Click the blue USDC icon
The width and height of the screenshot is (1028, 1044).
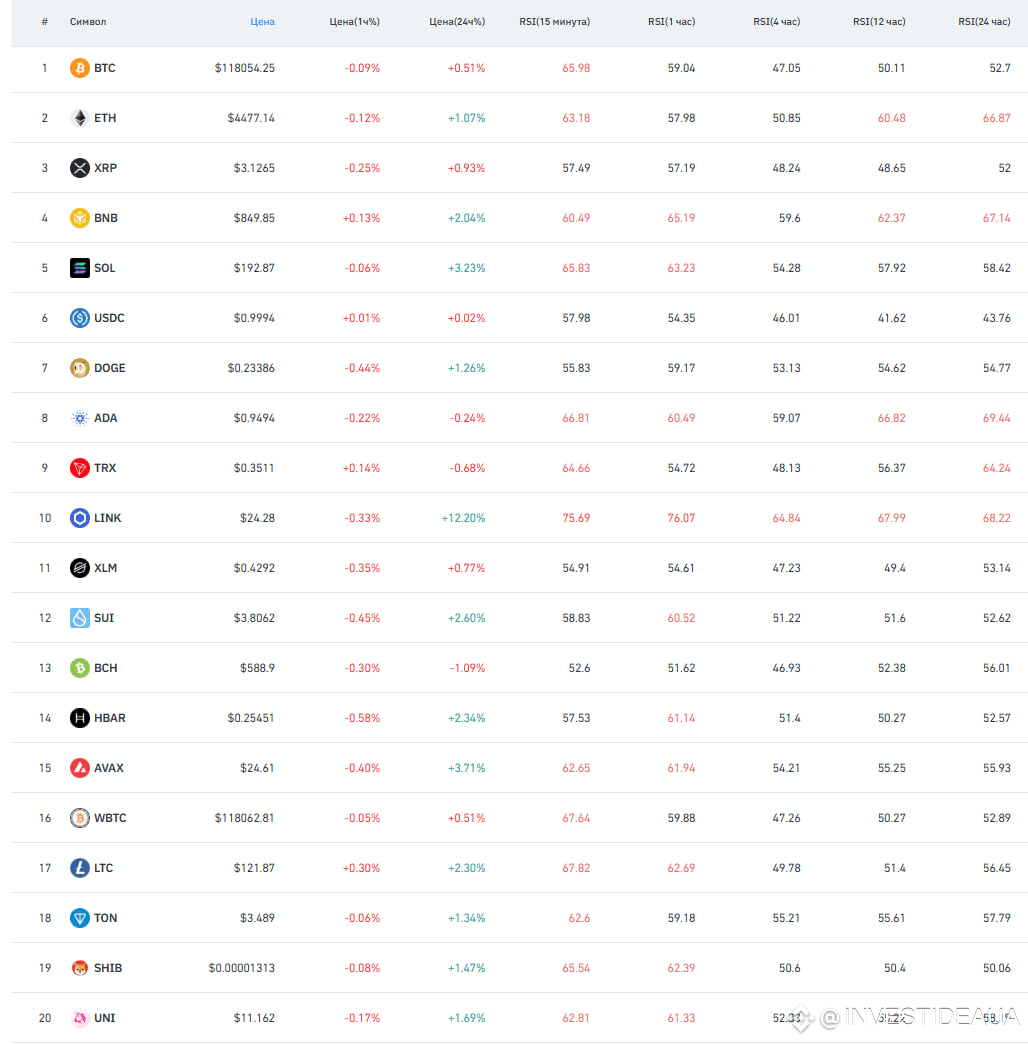tap(79, 318)
